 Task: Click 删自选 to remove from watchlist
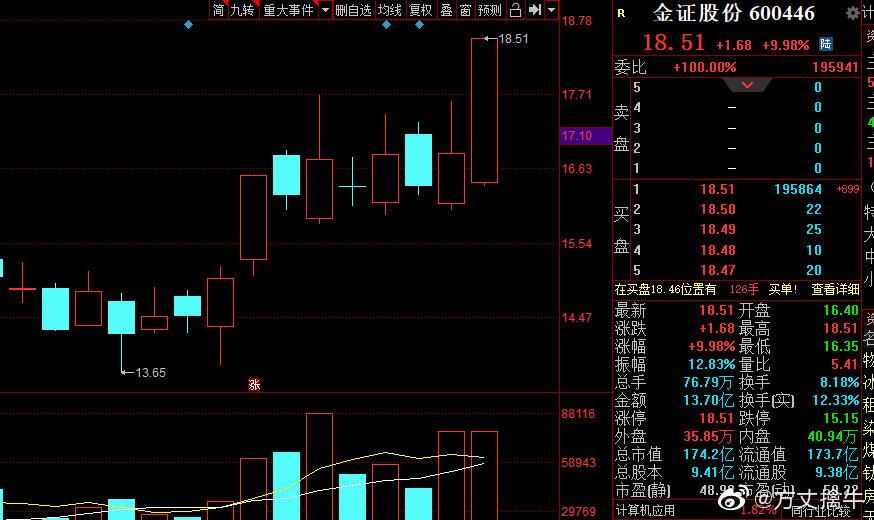tap(353, 10)
